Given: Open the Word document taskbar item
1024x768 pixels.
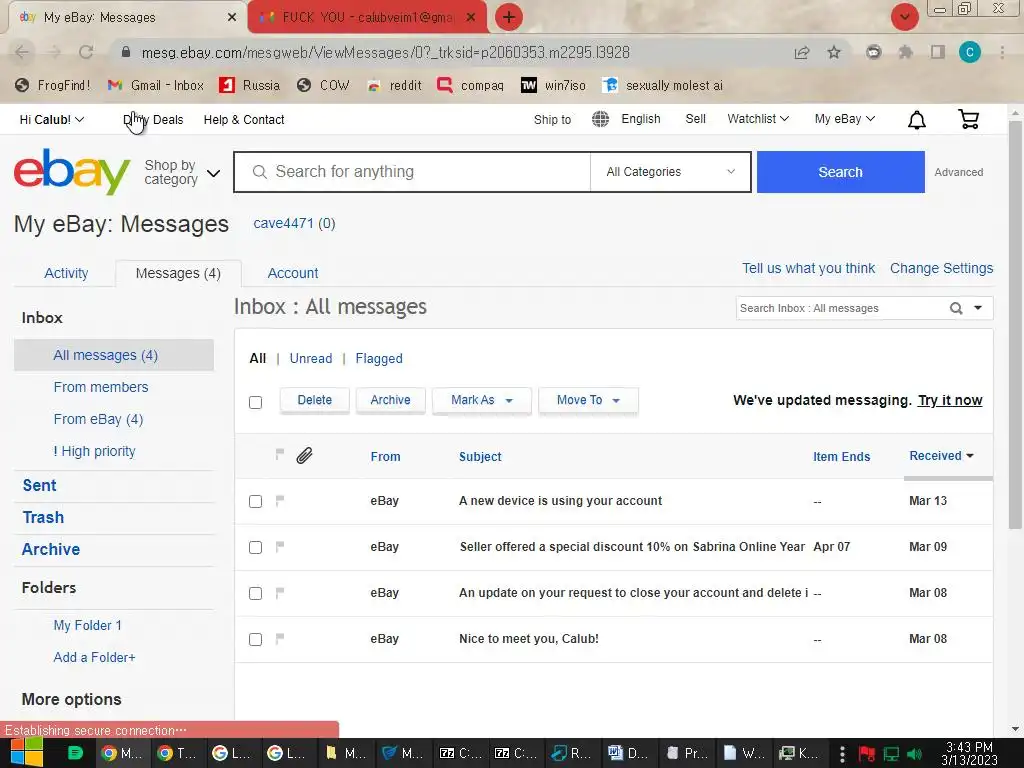Looking at the screenshot, I should point(628,753).
